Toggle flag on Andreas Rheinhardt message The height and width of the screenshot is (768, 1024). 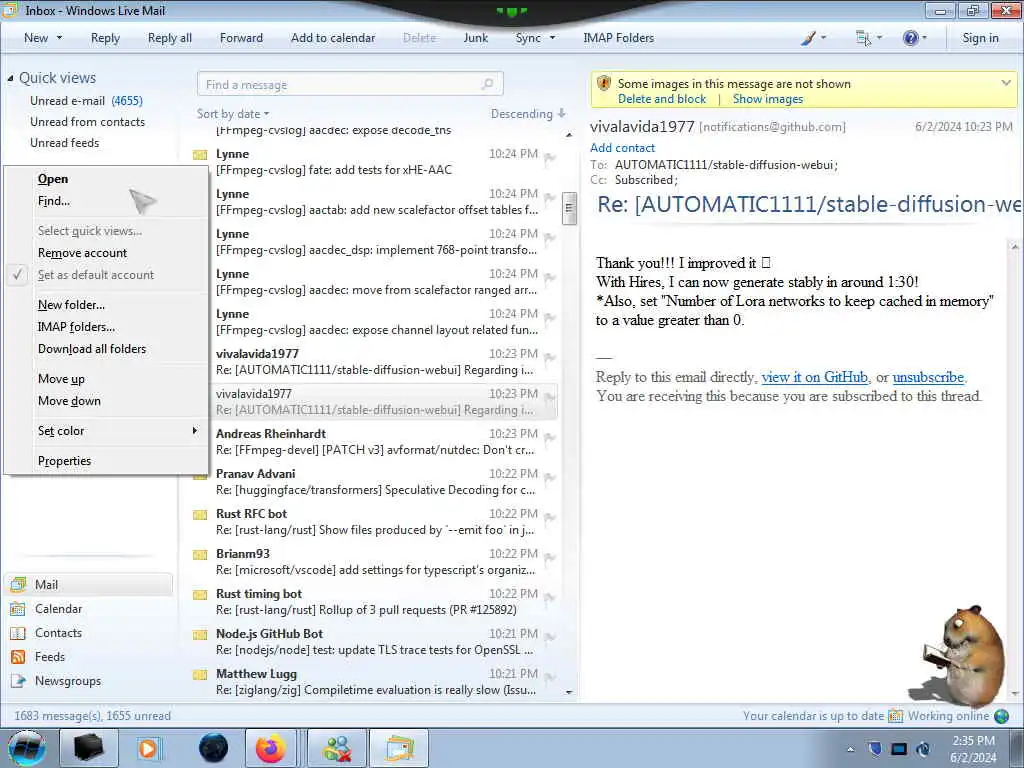pyautogui.click(x=549, y=438)
